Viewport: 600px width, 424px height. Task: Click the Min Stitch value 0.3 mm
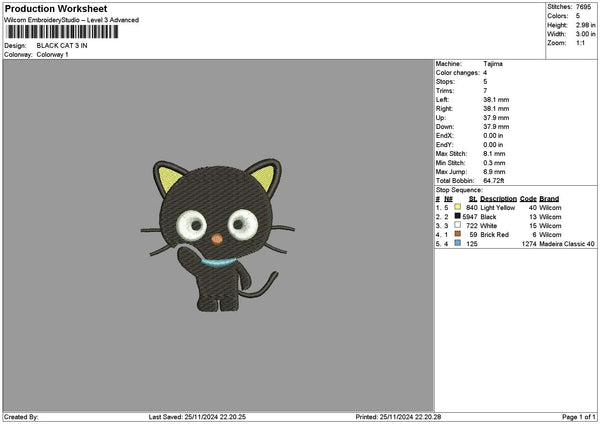click(x=494, y=163)
